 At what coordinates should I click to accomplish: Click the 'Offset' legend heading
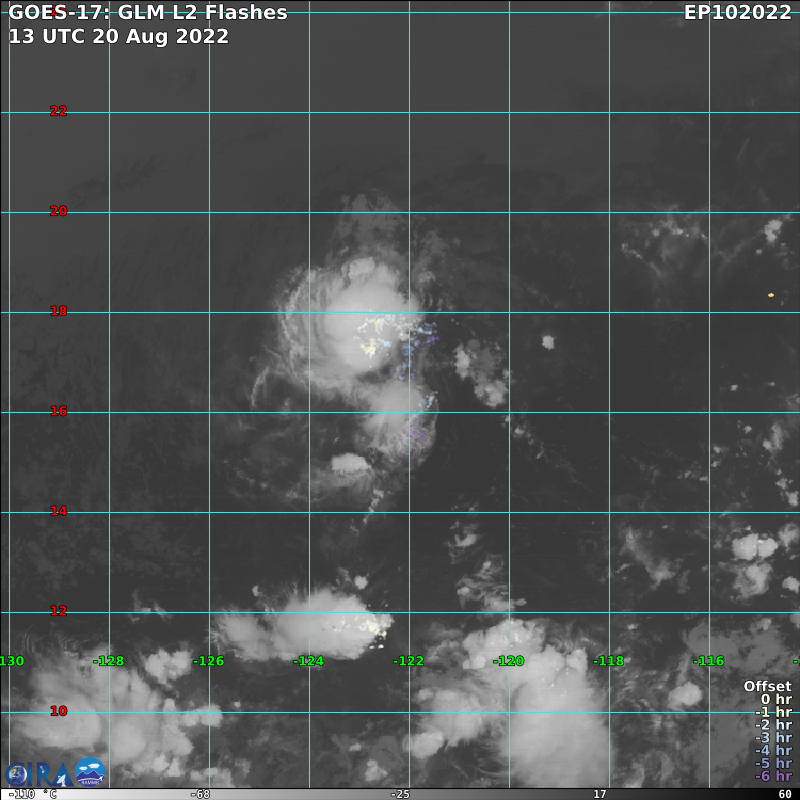click(x=768, y=686)
